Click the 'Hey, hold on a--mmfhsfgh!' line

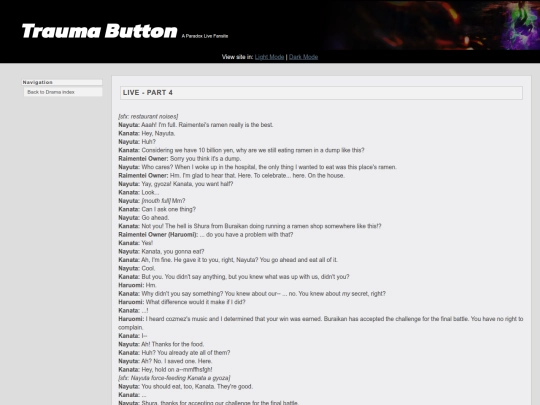click(165, 370)
